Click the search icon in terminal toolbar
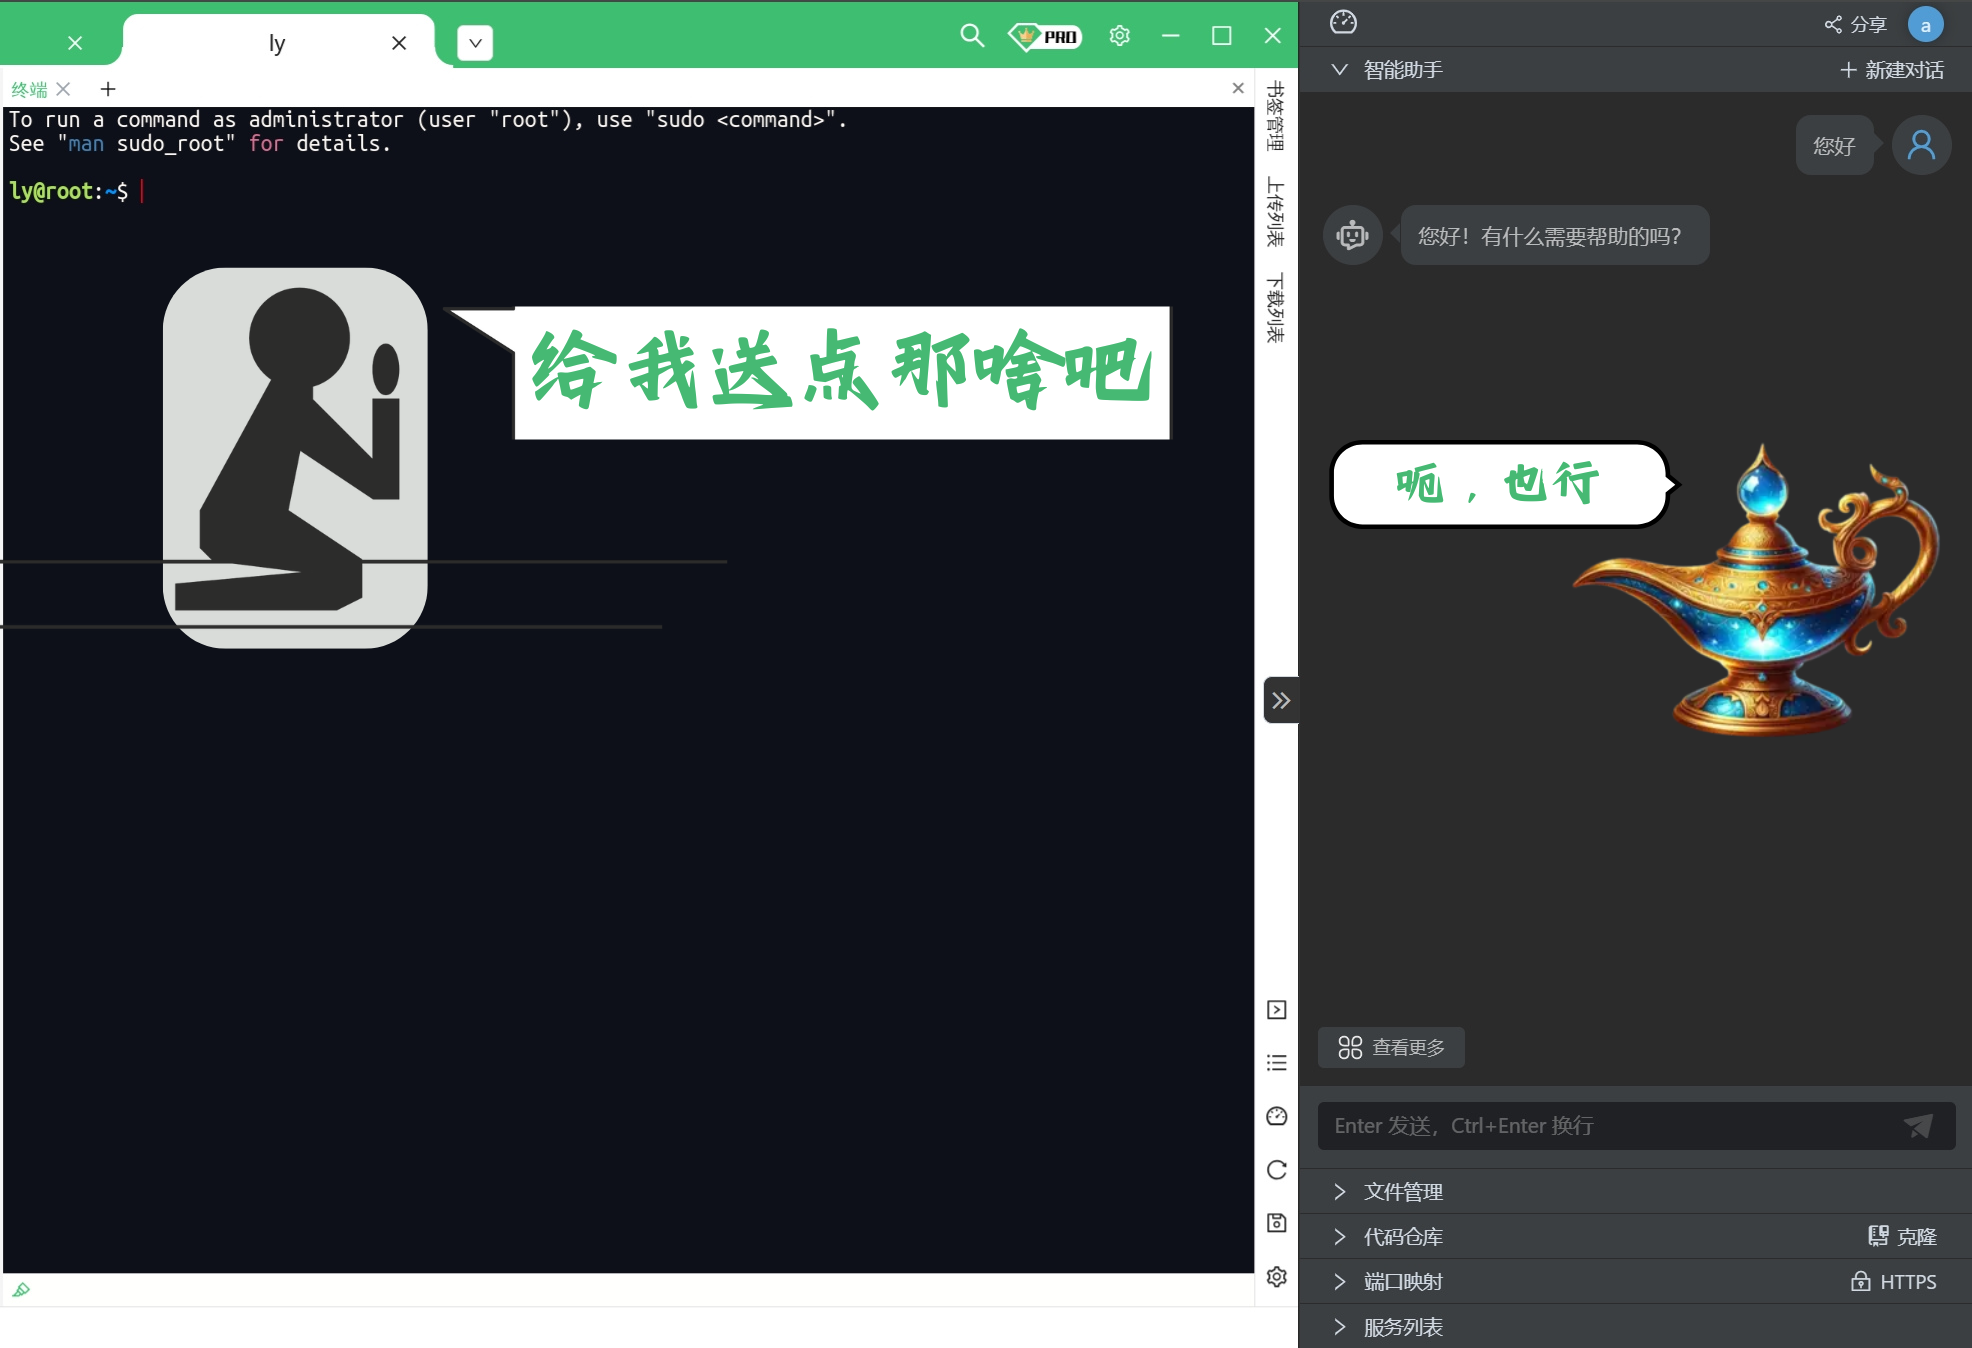This screenshot has width=1972, height=1348. [971, 36]
